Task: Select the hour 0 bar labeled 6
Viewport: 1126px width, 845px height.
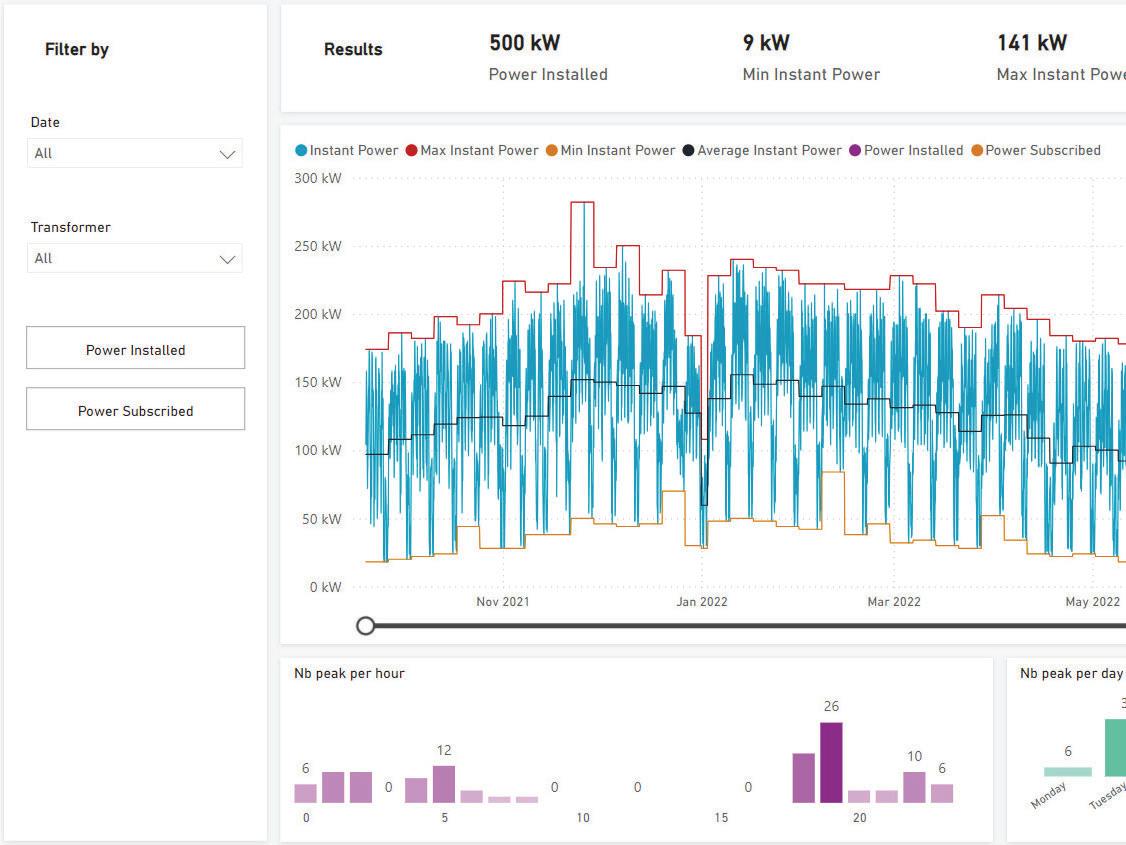Action: click(305, 793)
